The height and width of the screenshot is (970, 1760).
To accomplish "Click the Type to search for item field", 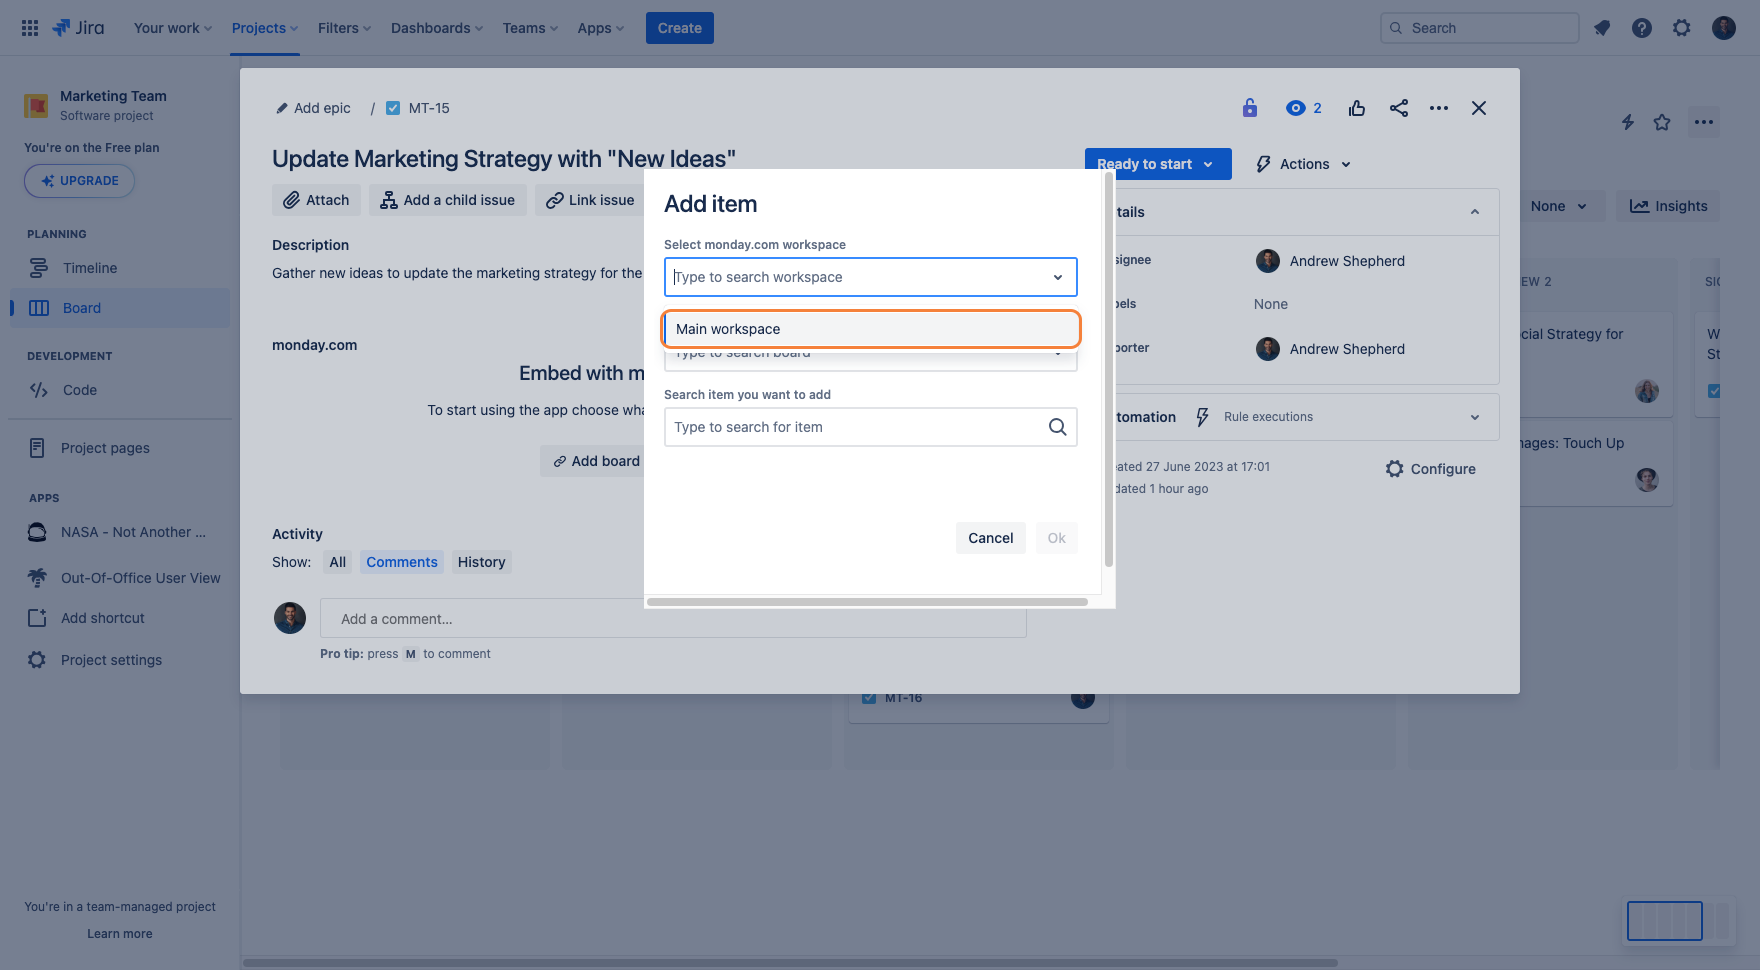I will (871, 427).
